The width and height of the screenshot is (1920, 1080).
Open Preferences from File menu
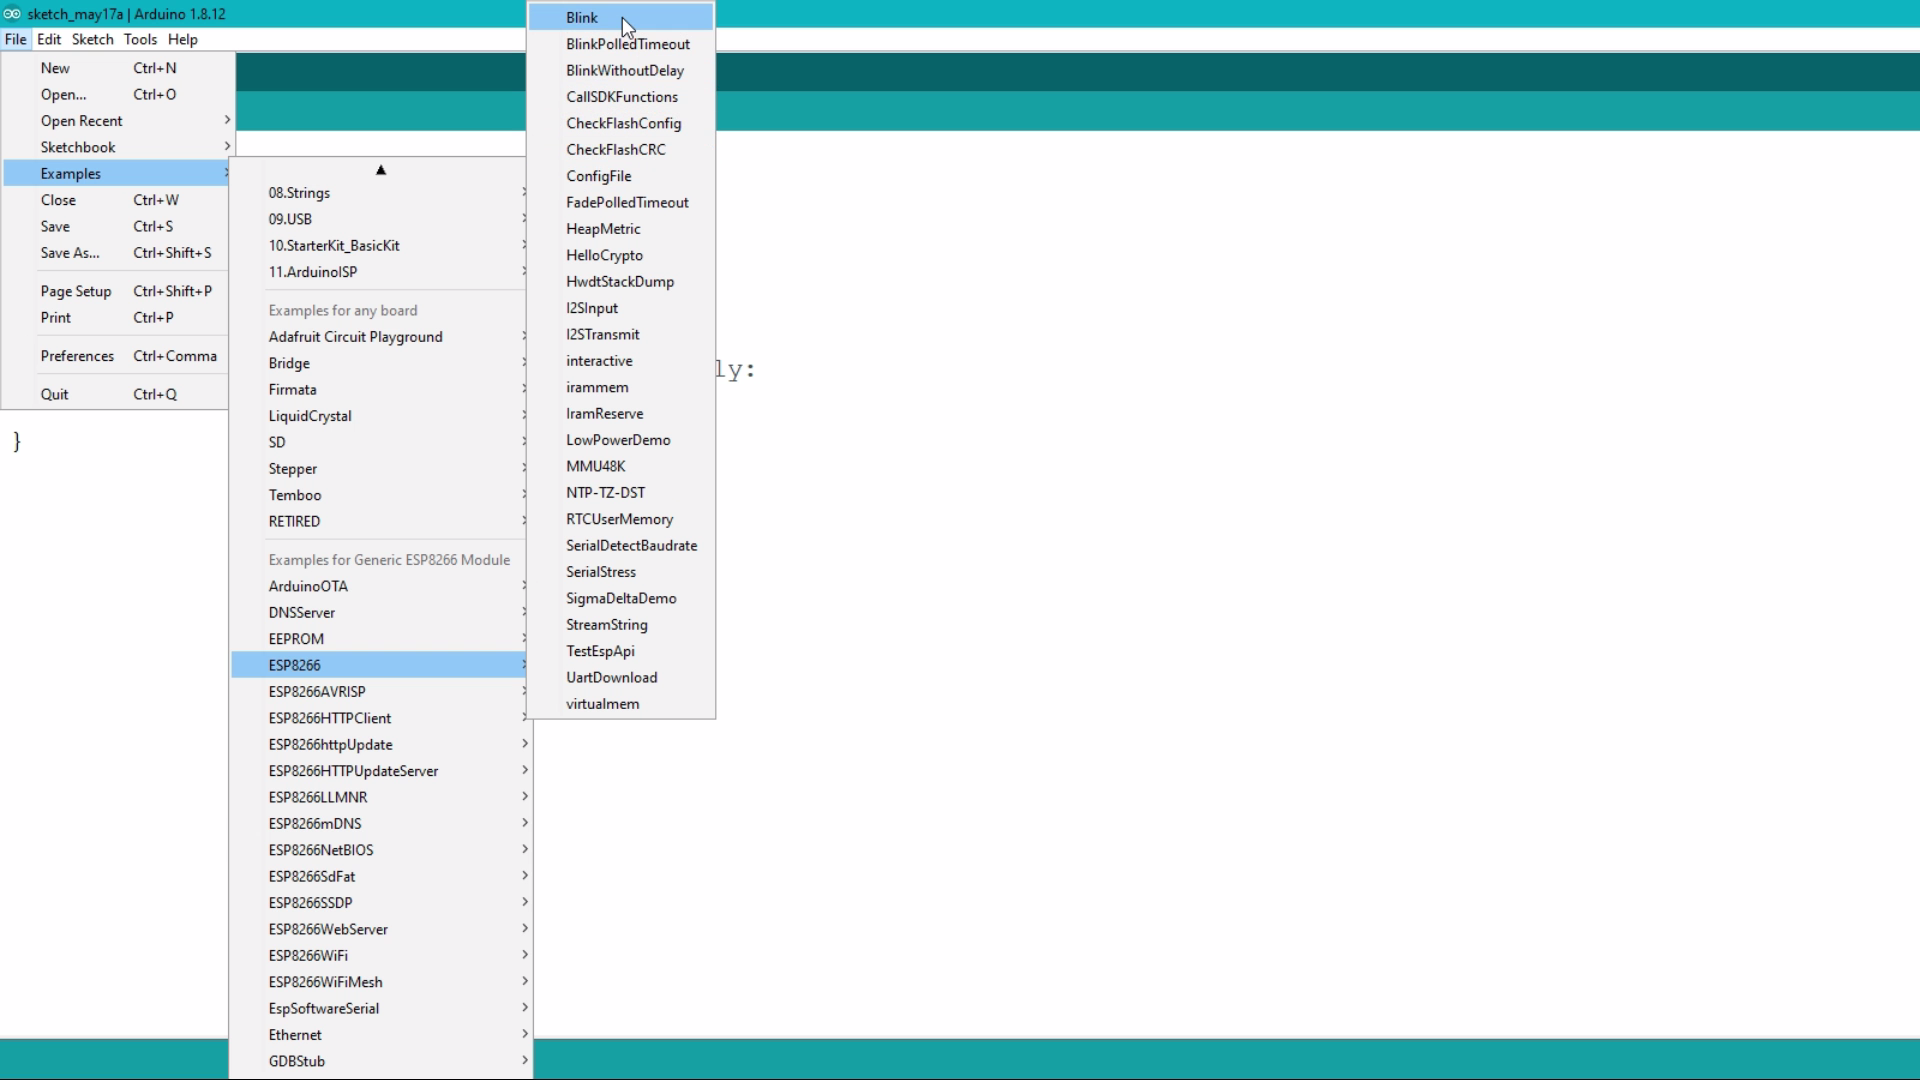[x=118, y=356]
